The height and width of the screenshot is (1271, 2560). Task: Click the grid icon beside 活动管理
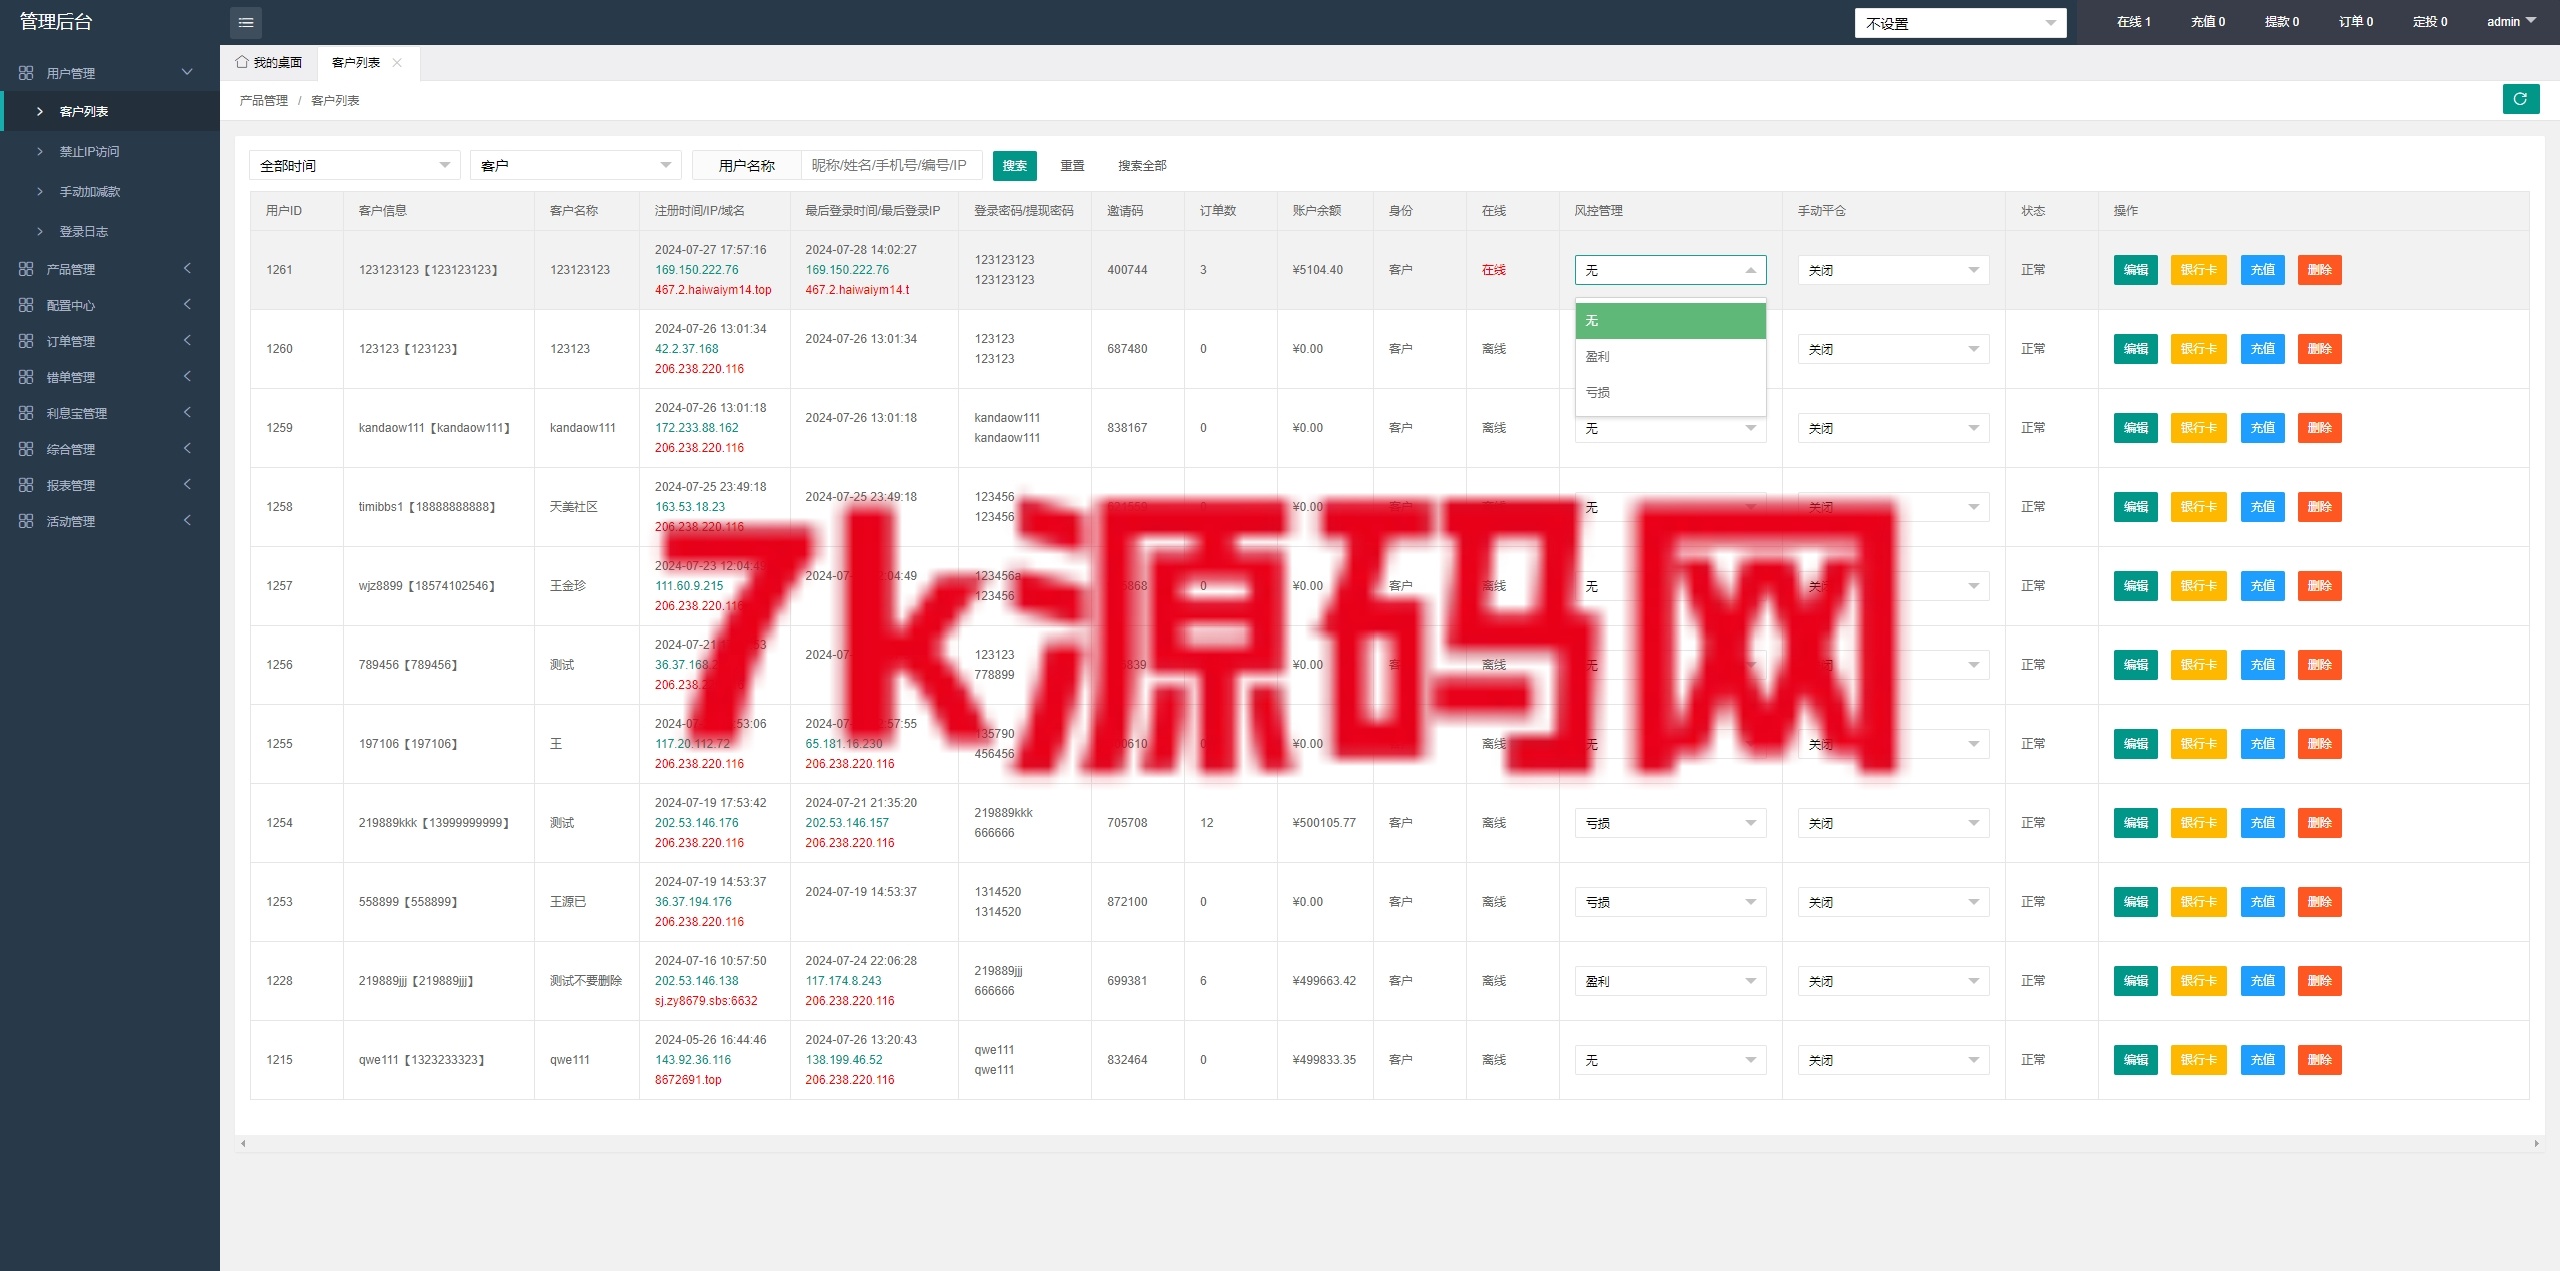(x=26, y=521)
